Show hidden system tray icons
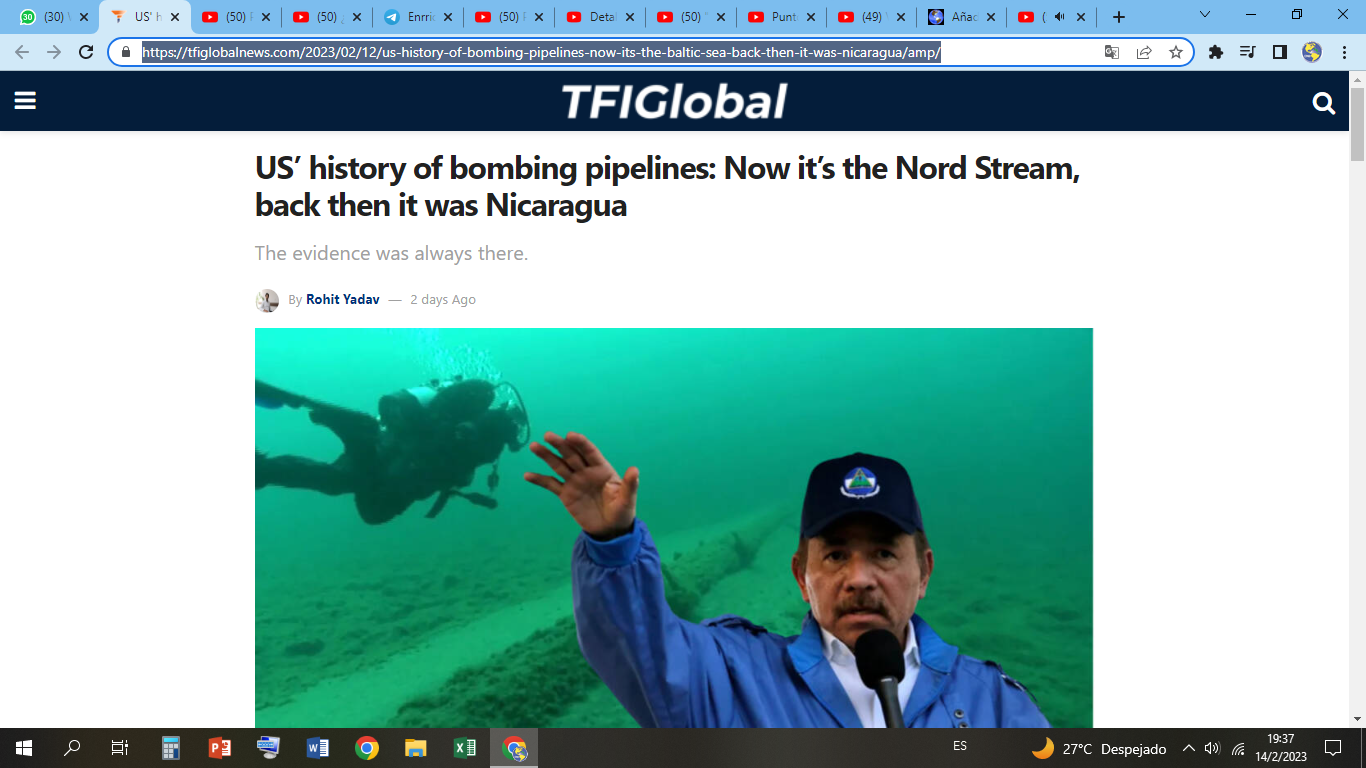This screenshot has width=1366, height=768. [1189, 748]
